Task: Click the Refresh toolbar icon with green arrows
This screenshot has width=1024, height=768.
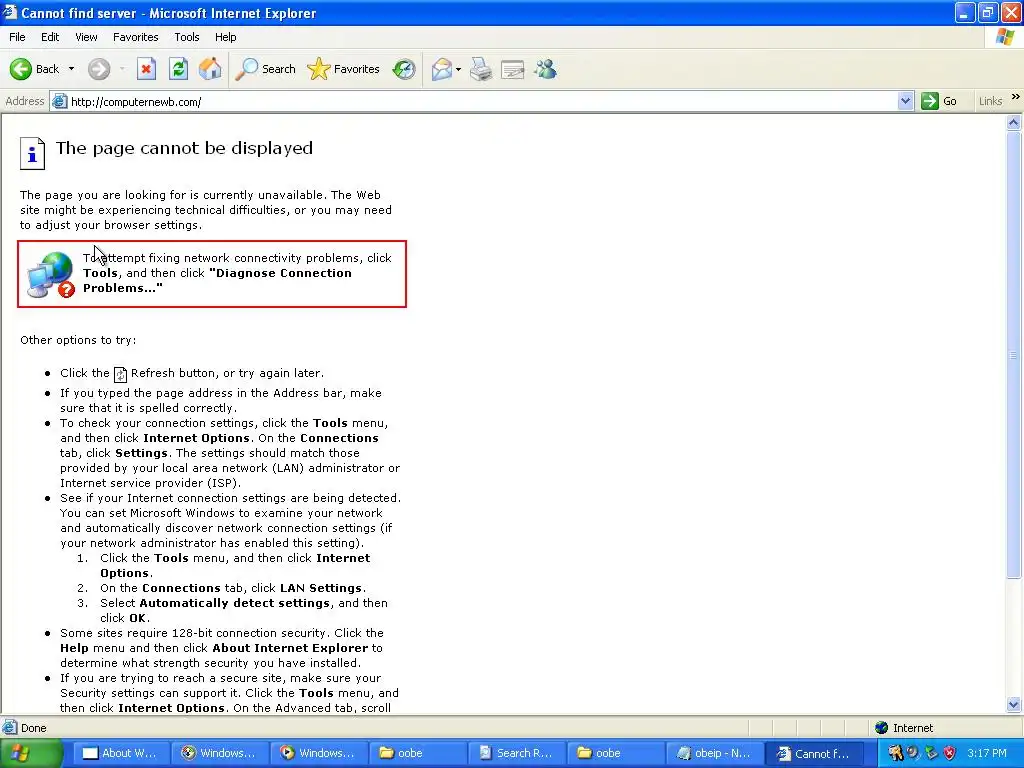Action: pyautogui.click(x=178, y=69)
